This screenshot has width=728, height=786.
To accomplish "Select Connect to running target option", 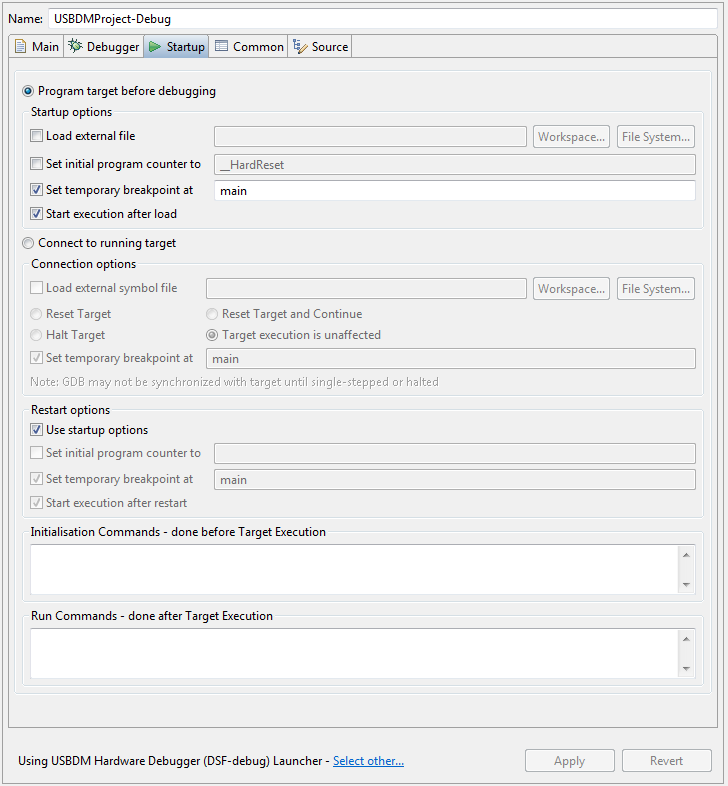I will 28,243.
